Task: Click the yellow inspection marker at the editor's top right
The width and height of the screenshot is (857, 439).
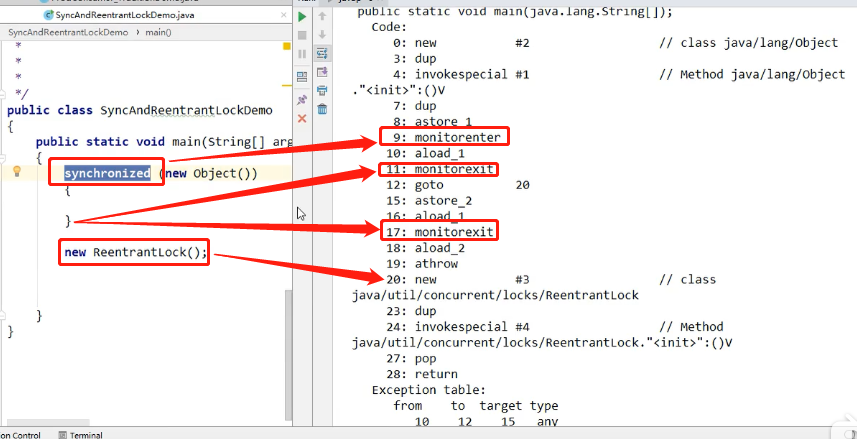Action: pos(286,46)
